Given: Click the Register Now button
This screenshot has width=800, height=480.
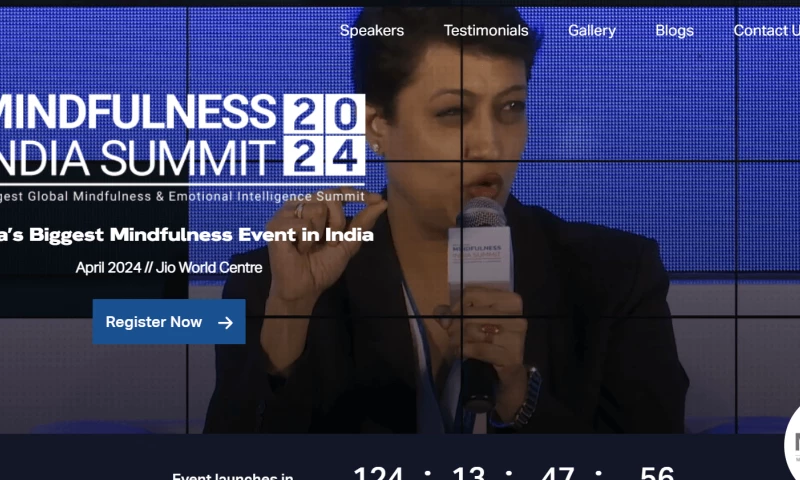Looking at the screenshot, I should tap(169, 321).
